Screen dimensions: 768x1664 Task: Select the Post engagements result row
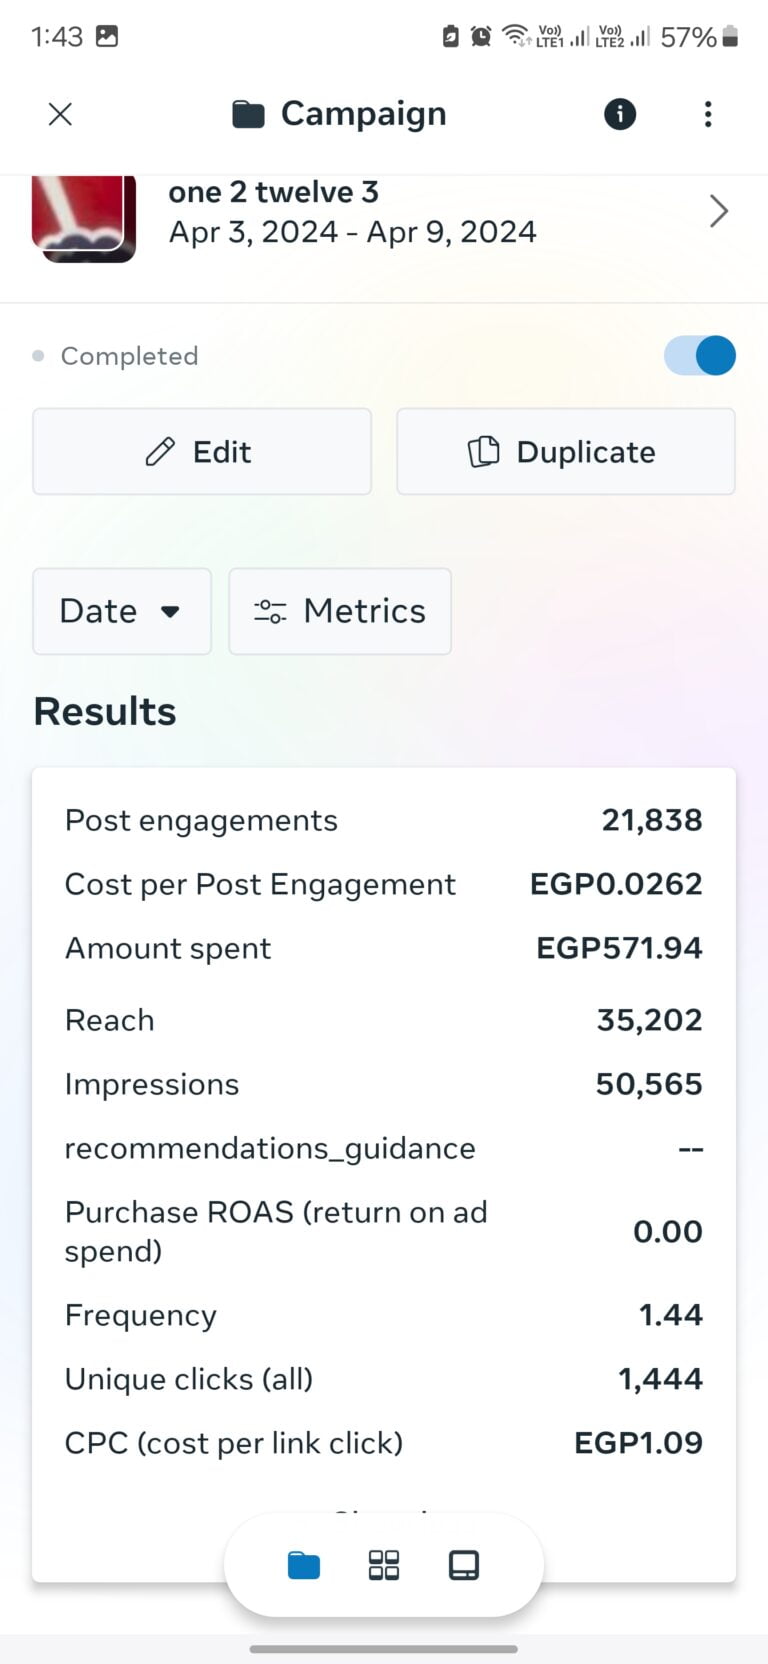point(384,821)
